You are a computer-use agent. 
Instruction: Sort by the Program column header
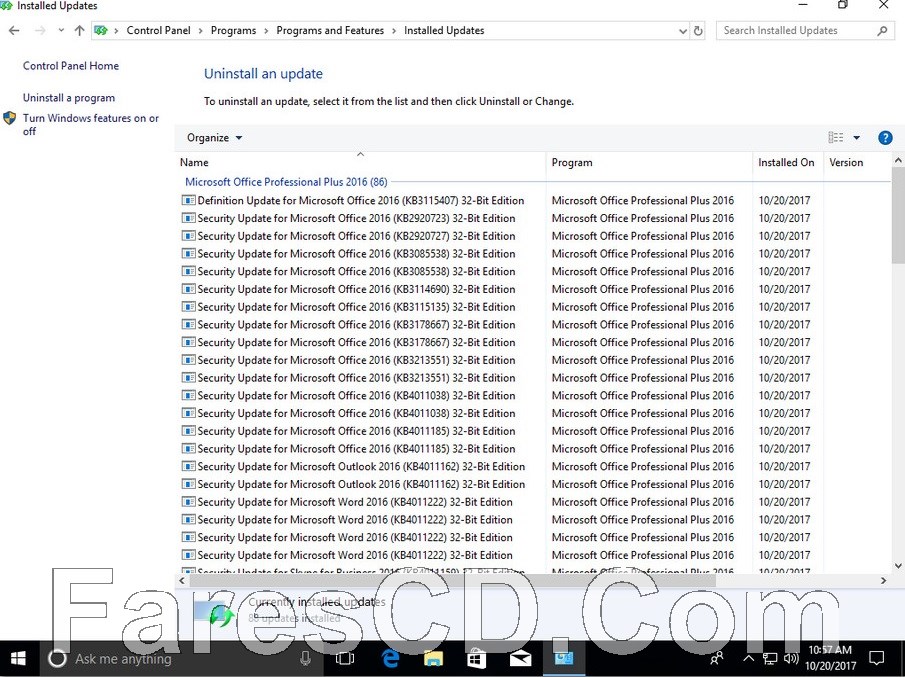649,162
